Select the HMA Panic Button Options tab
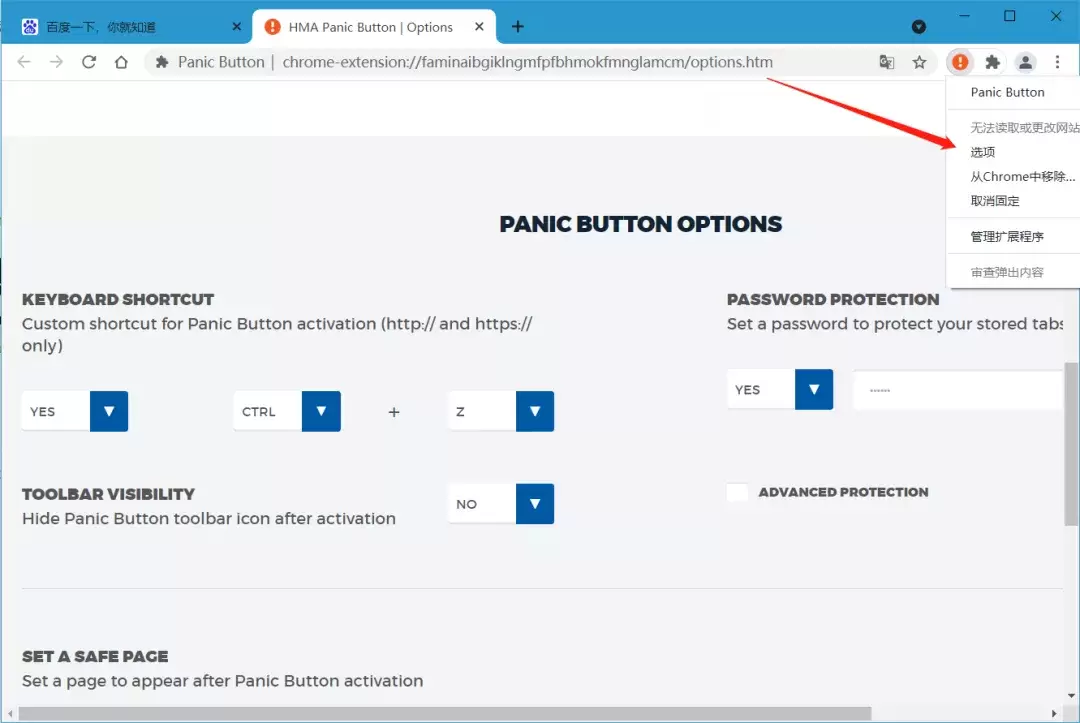Viewport: 1080px width, 723px height. 375,27
